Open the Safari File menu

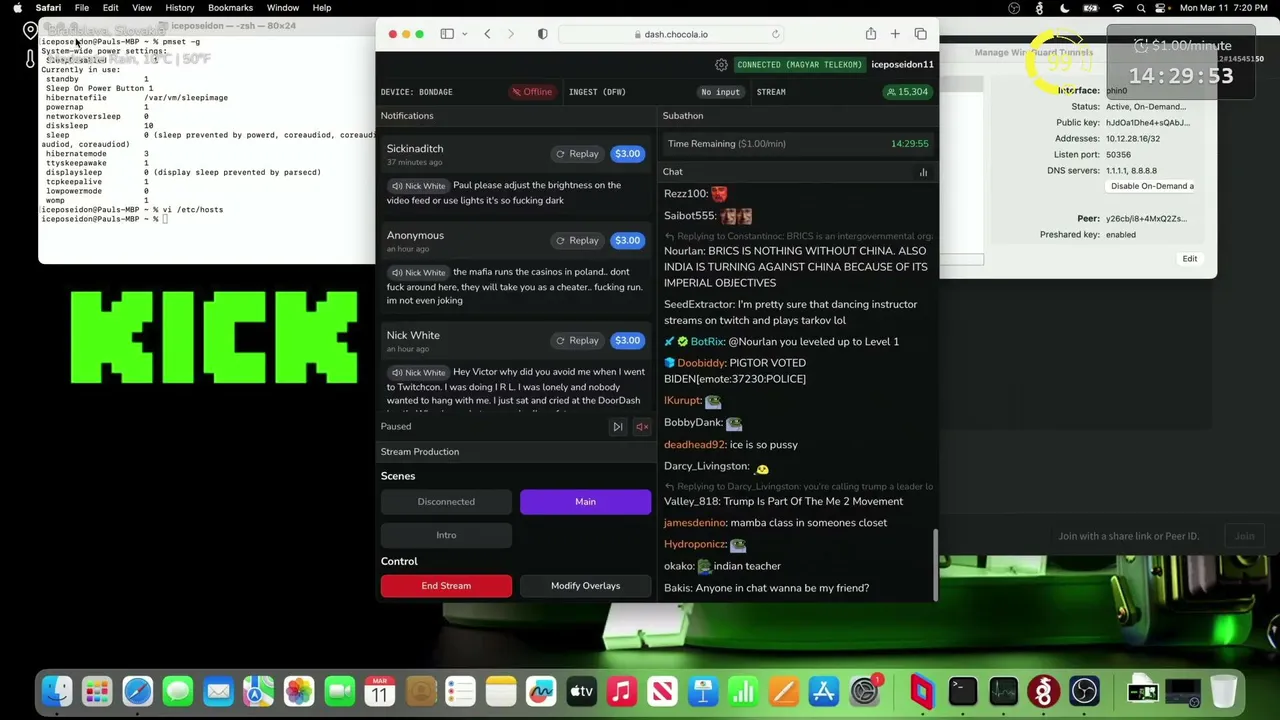pos(82,8)
